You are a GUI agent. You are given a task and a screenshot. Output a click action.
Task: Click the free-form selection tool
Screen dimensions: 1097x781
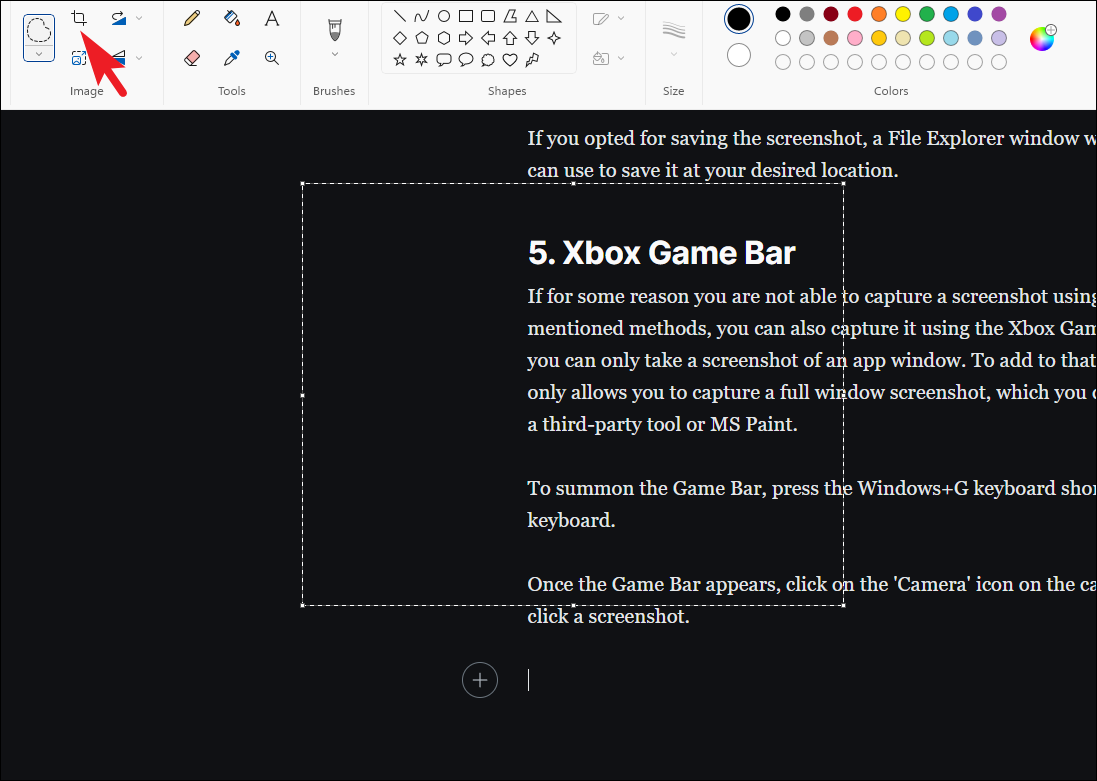click(x=39, y=30)
